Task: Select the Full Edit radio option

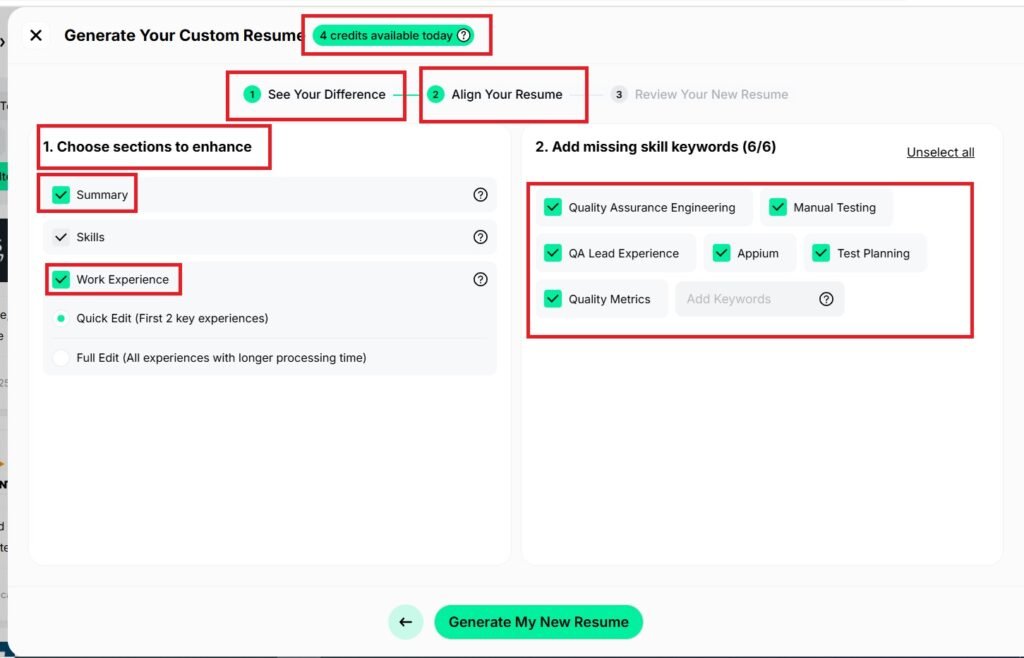Action: (61, 358)
